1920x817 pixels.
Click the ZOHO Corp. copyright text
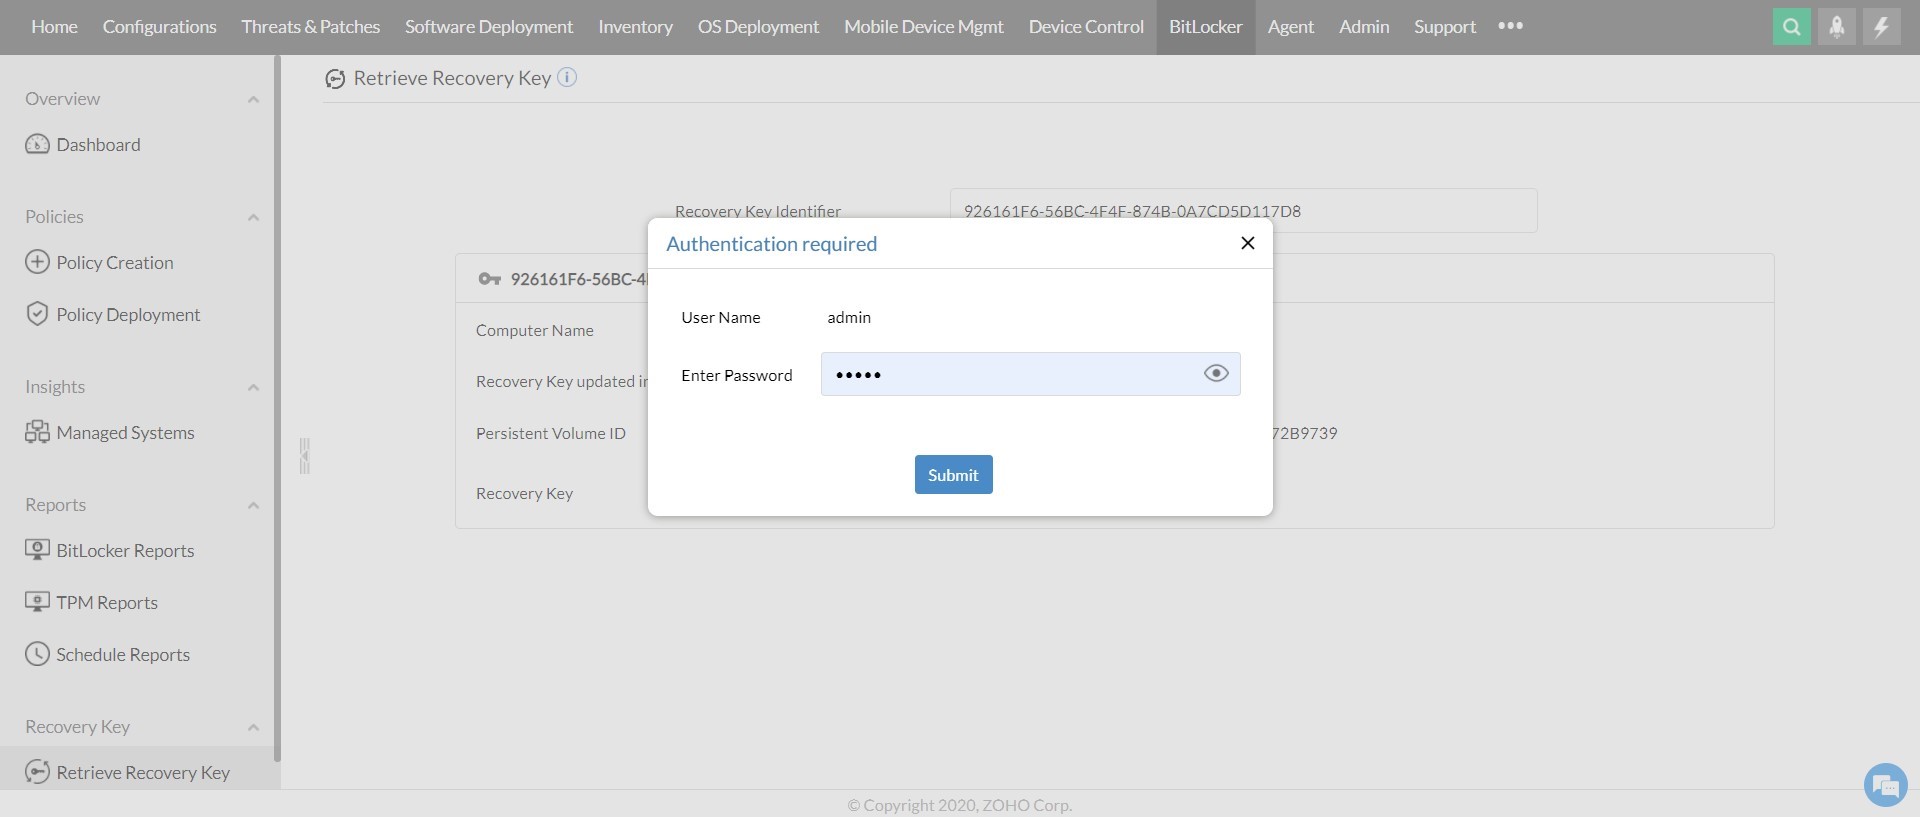coord(960,805)
